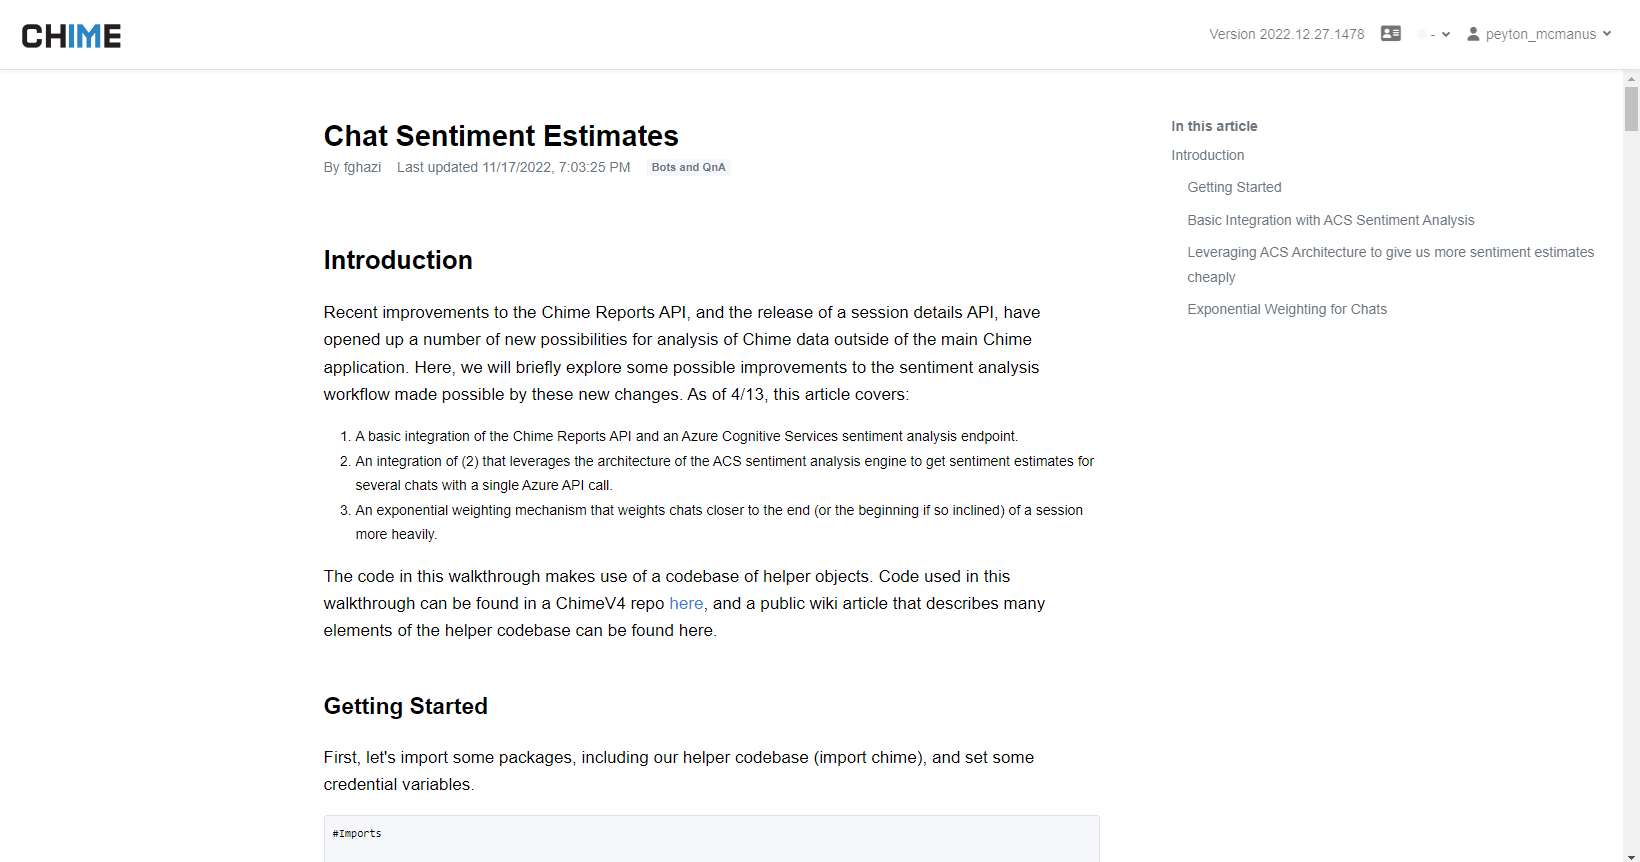Open the contact card icon
Image resolution: width=1640 pixels, height=862 pixels.
pyautogui.click(x=1390, y=33)
